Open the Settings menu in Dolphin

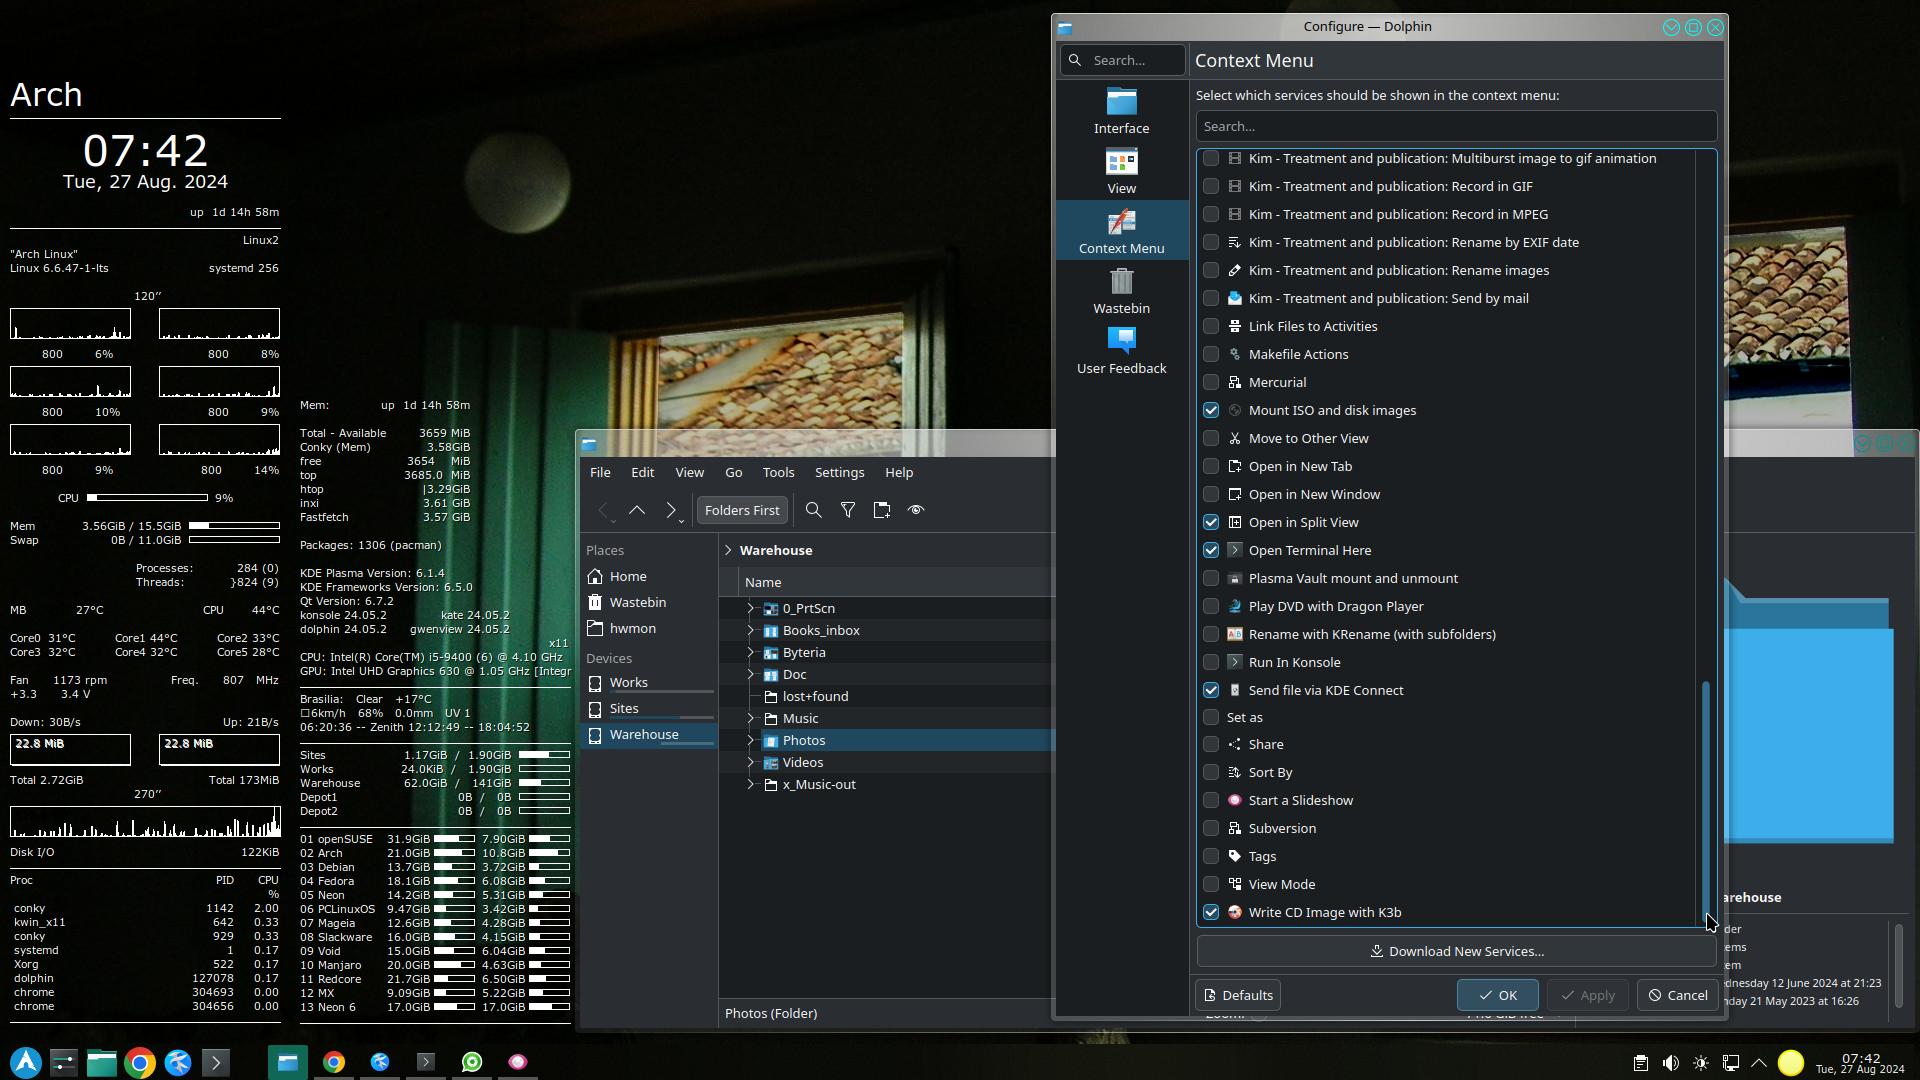[839, 472]
